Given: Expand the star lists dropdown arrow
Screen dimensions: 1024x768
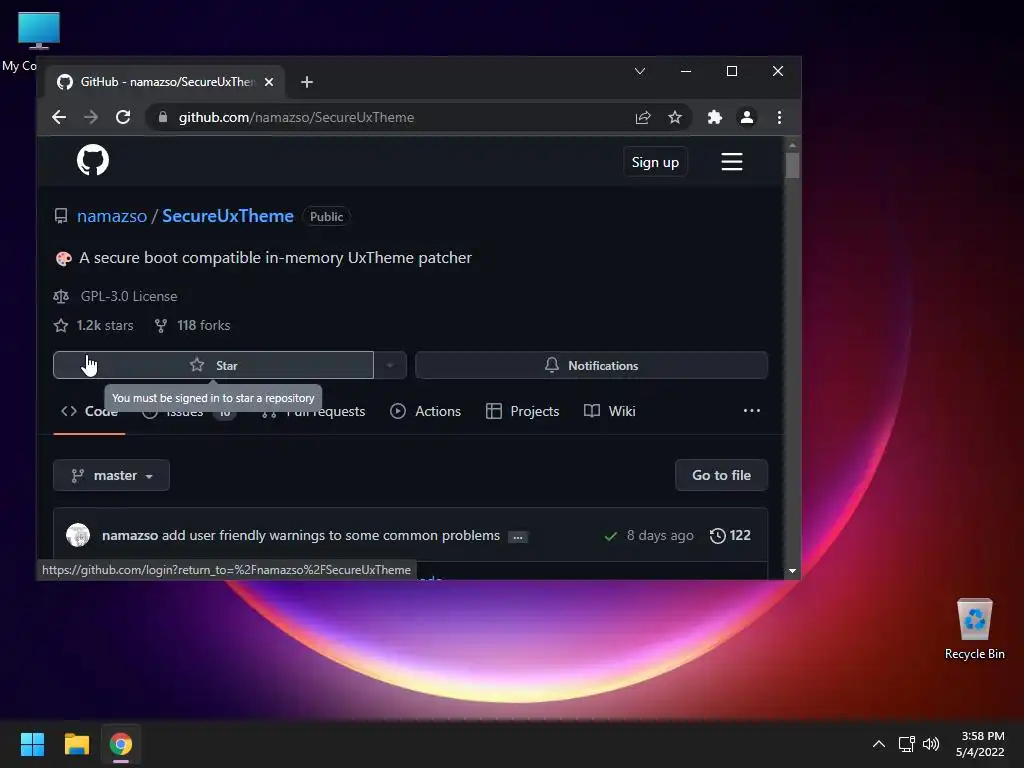Looking at the screenshot, I should [x=390, y=365].
